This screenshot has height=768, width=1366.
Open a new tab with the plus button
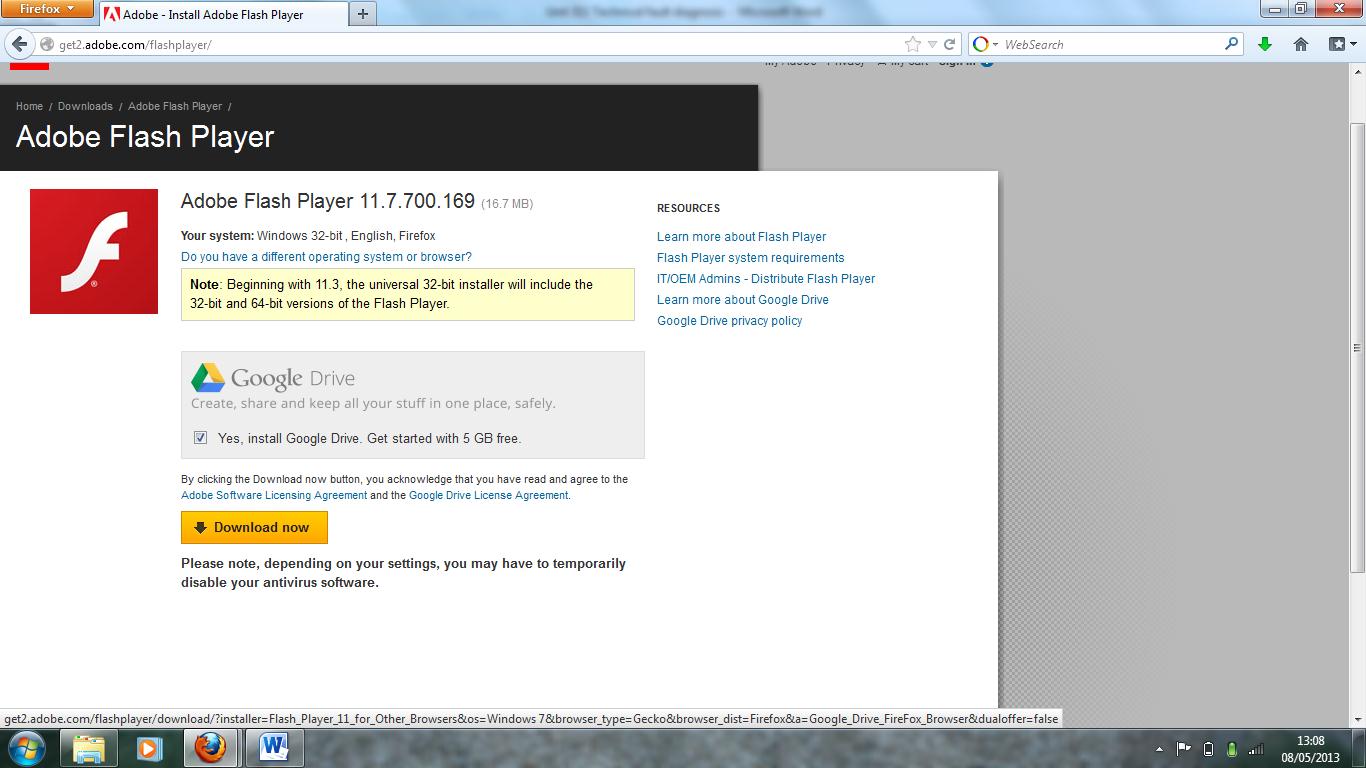click(x=362, y=14)
